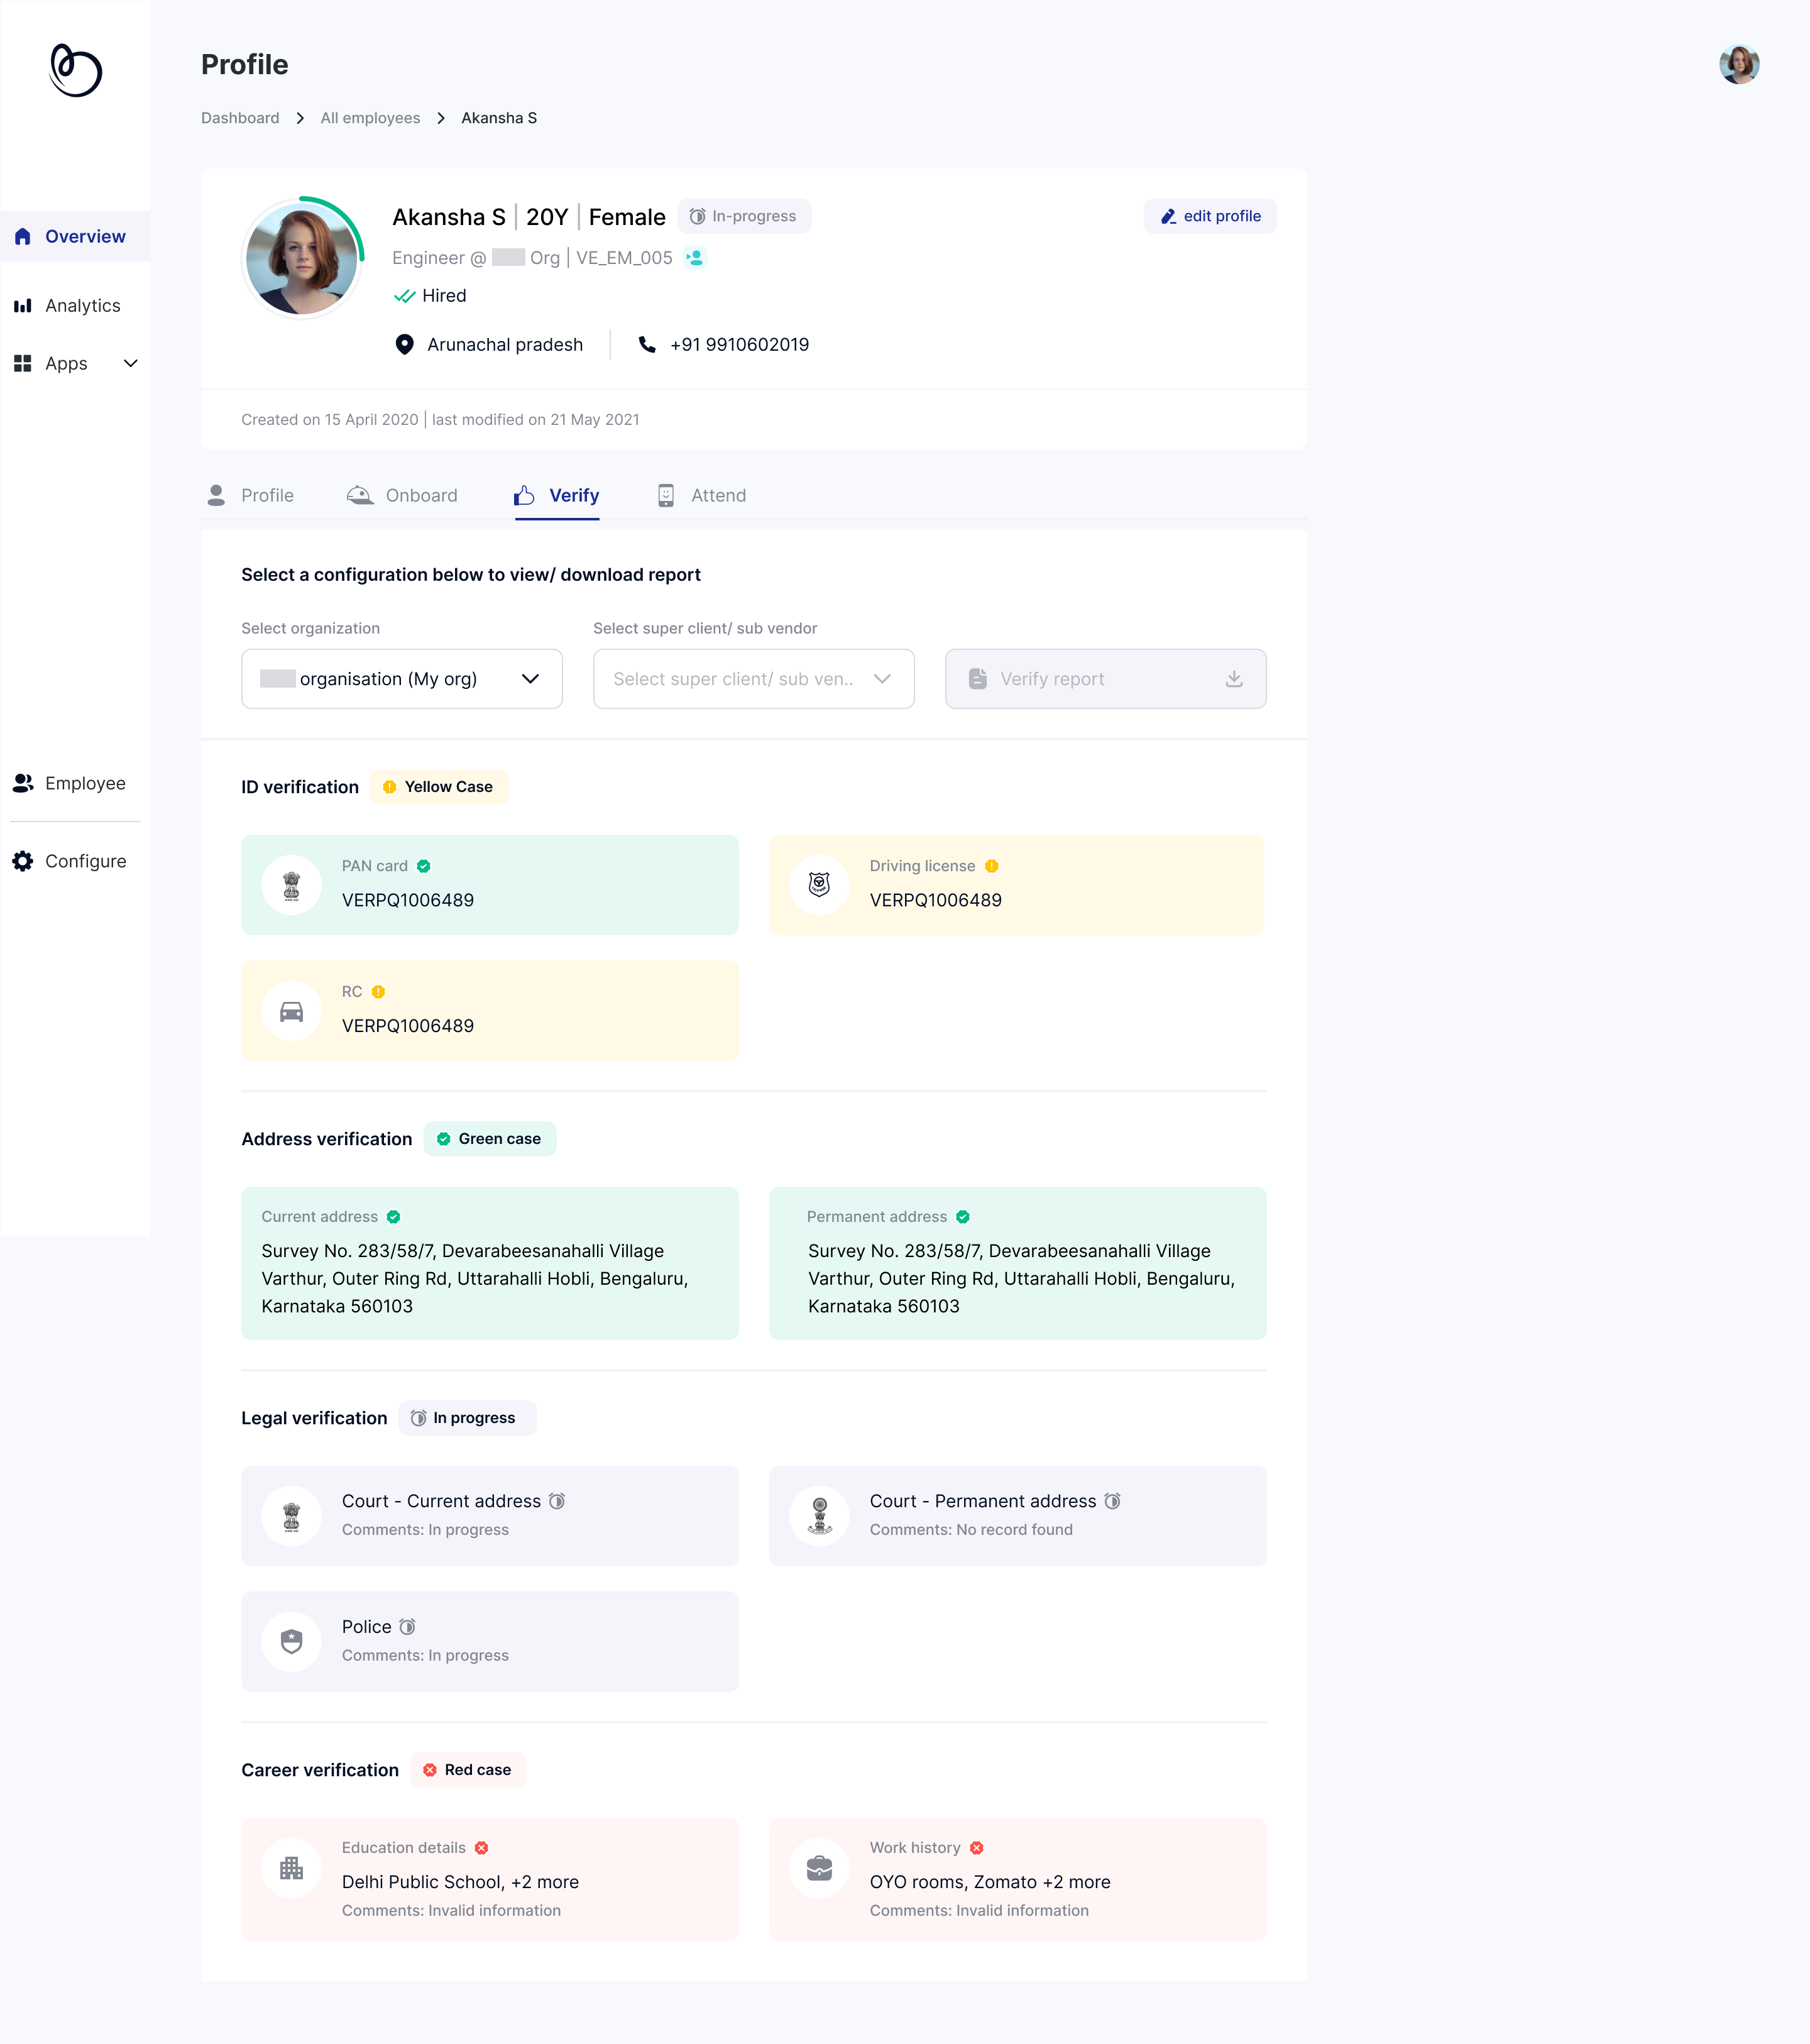The image size is (1810, 2044).
Task: Click the teal contact icon after VE_EM_005
Action: (696, 257)
